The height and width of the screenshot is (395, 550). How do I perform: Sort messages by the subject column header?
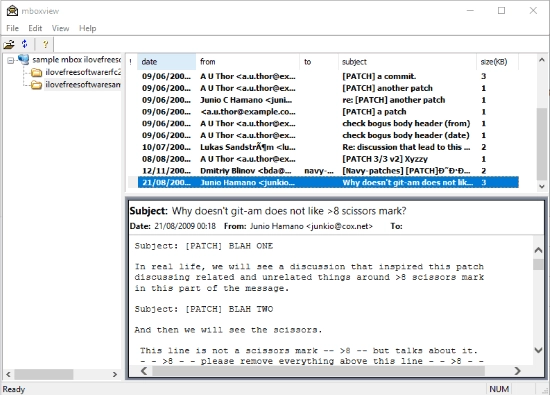click(x=407, y=62)
